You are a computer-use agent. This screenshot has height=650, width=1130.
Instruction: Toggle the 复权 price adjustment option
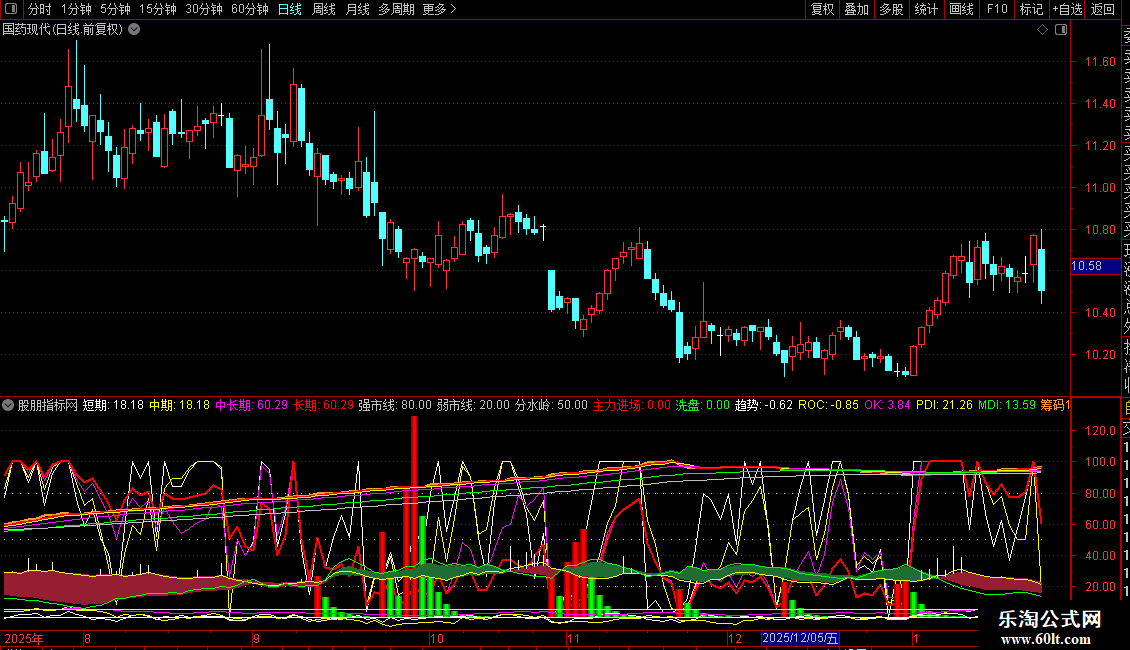[x=822, y=9]
